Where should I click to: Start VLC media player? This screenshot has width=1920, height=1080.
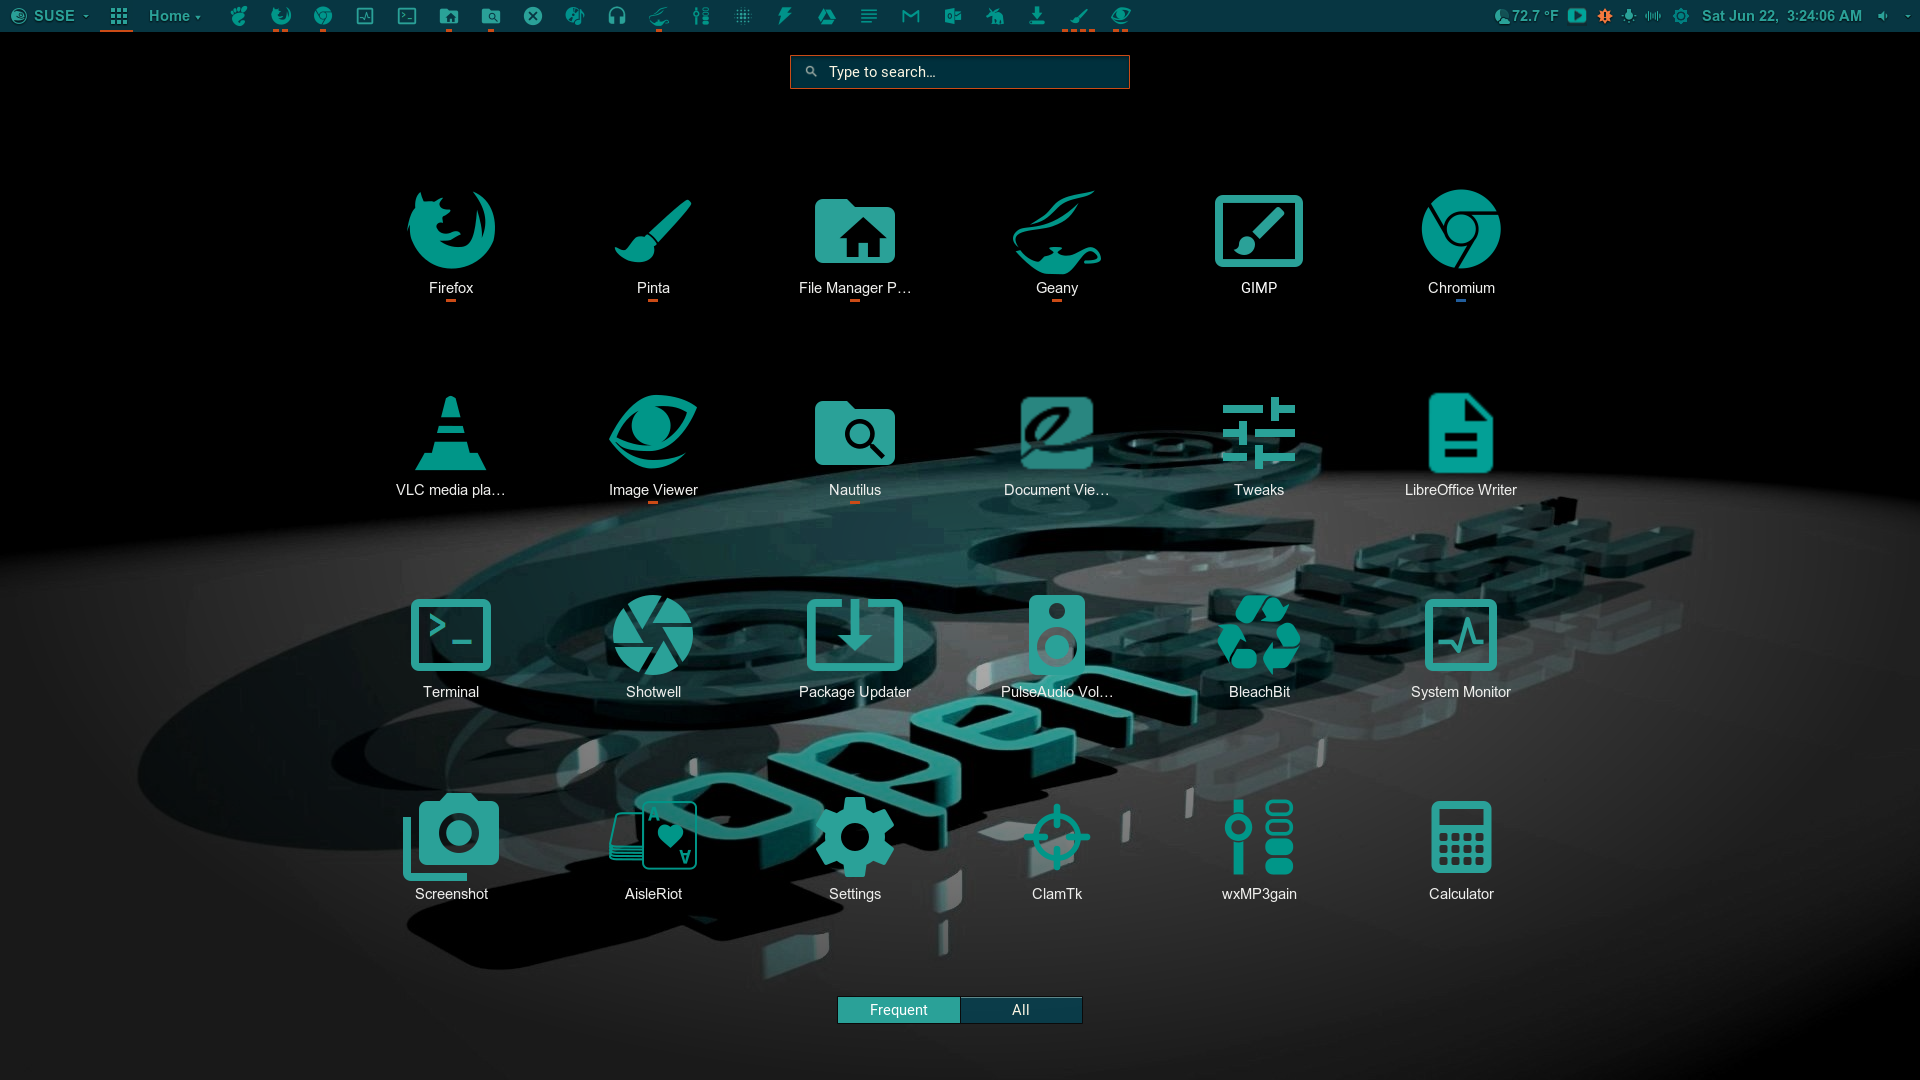coord(451,445)
